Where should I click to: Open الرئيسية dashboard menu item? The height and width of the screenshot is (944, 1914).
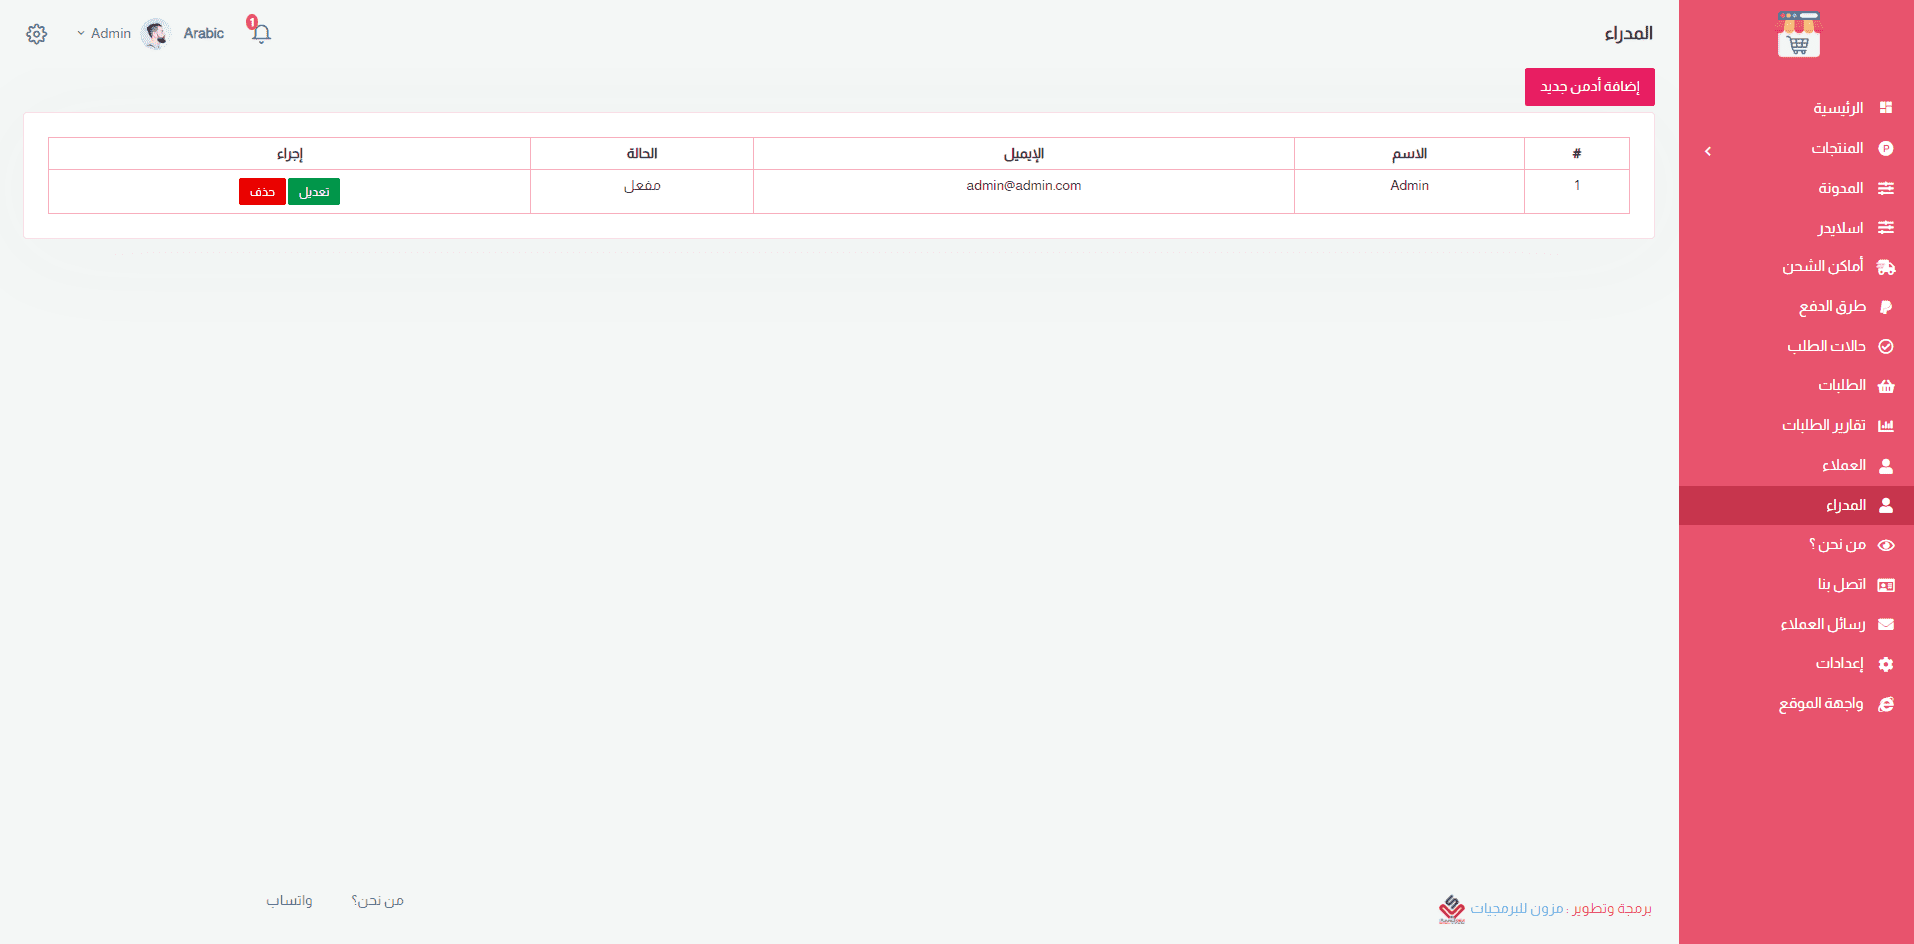(1838, 108)
